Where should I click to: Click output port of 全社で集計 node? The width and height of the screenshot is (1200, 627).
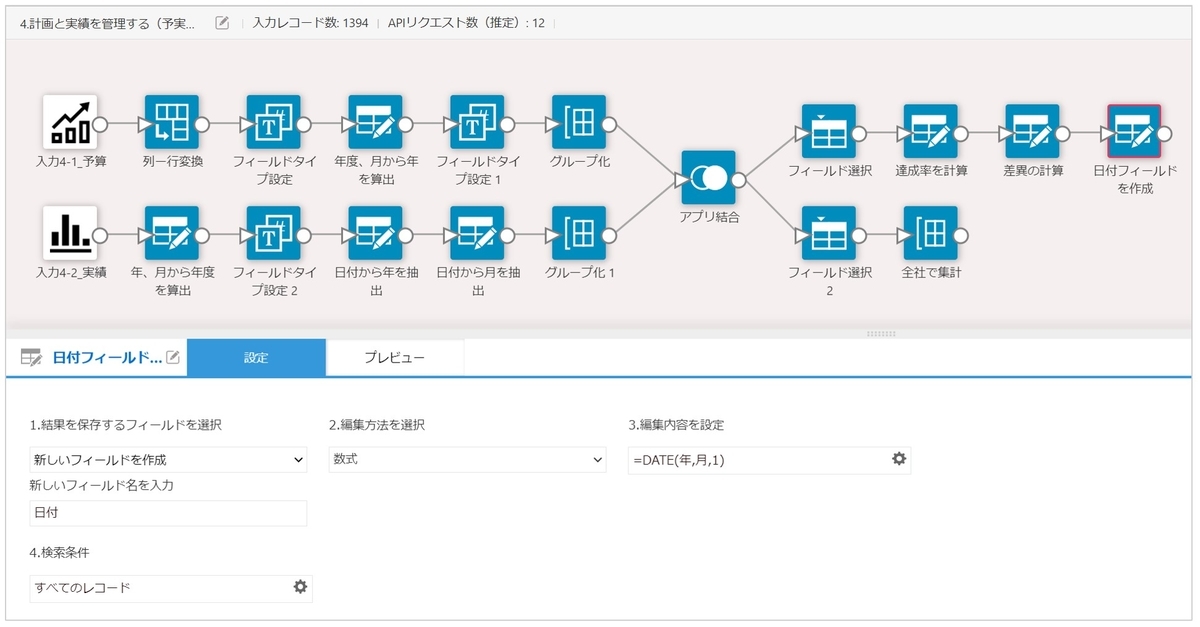coord(963,235)
